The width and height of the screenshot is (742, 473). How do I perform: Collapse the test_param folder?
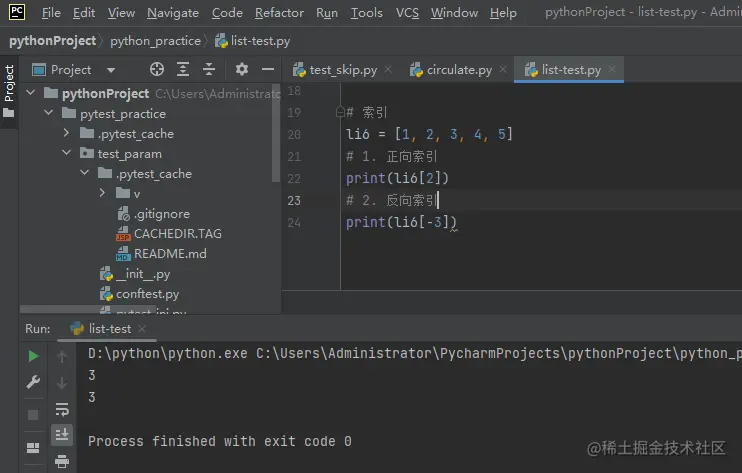(66, 153)
